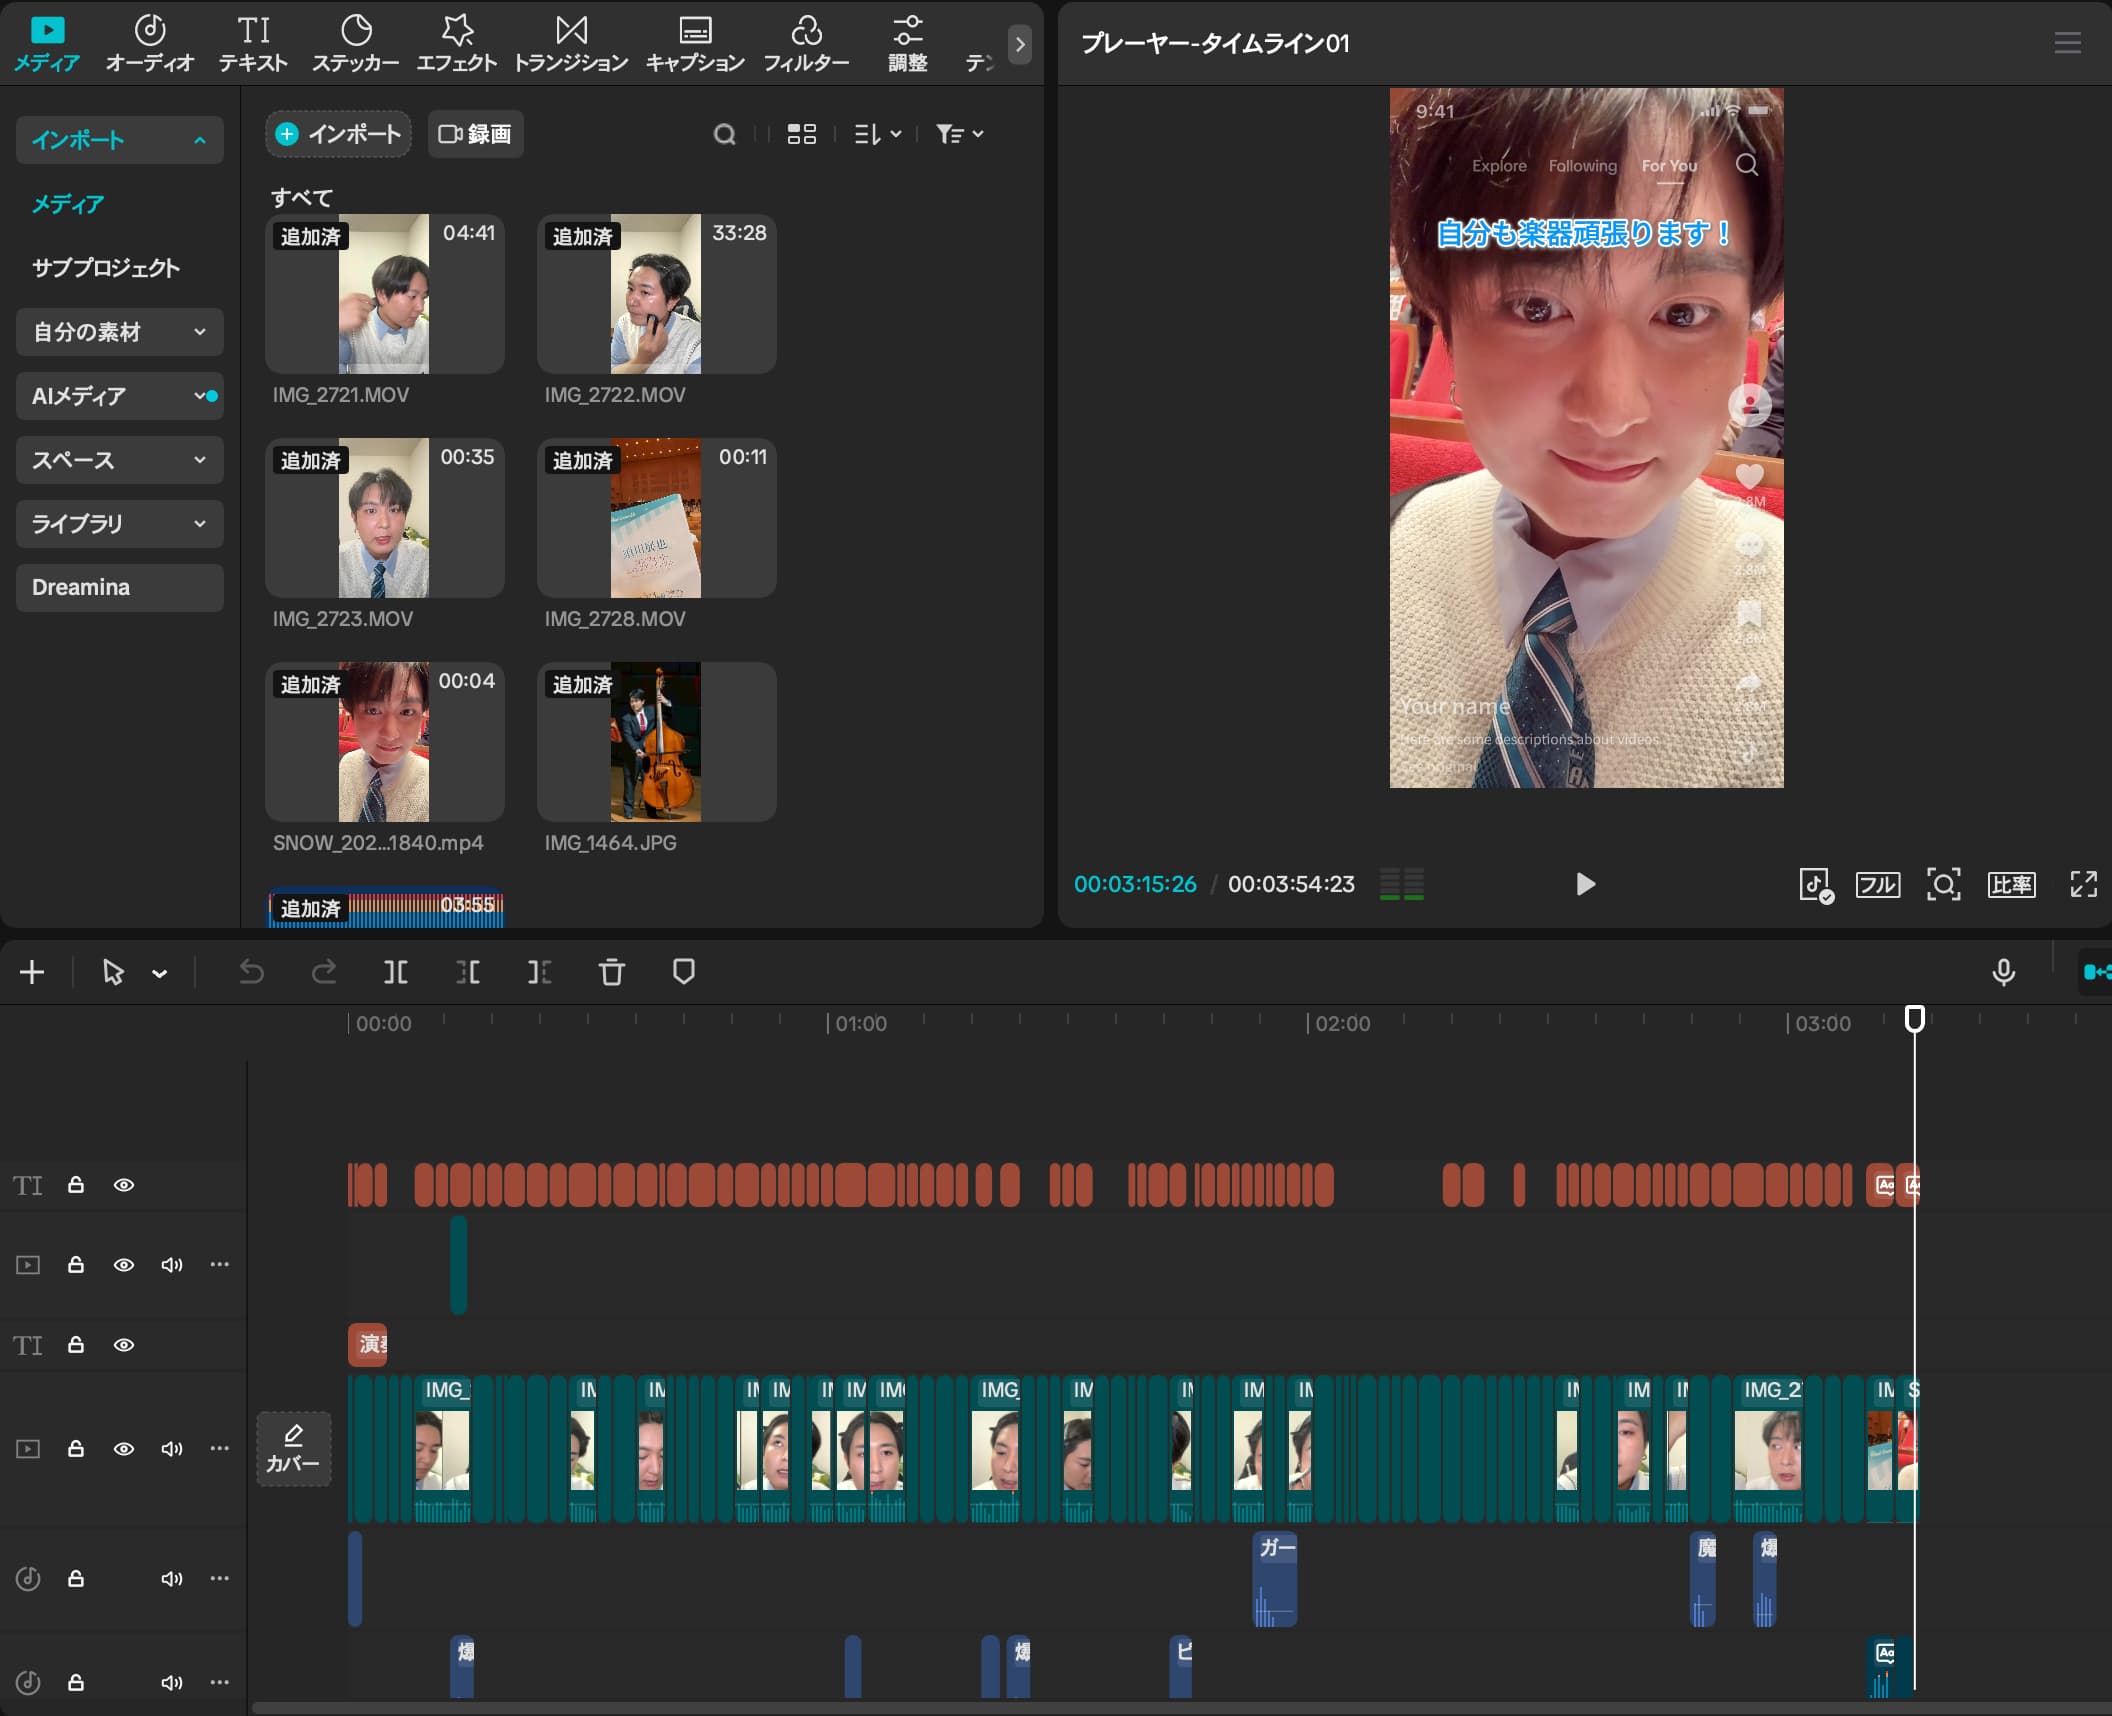
Task: Open more options on the upper audio track
Action: (220, 1578)
